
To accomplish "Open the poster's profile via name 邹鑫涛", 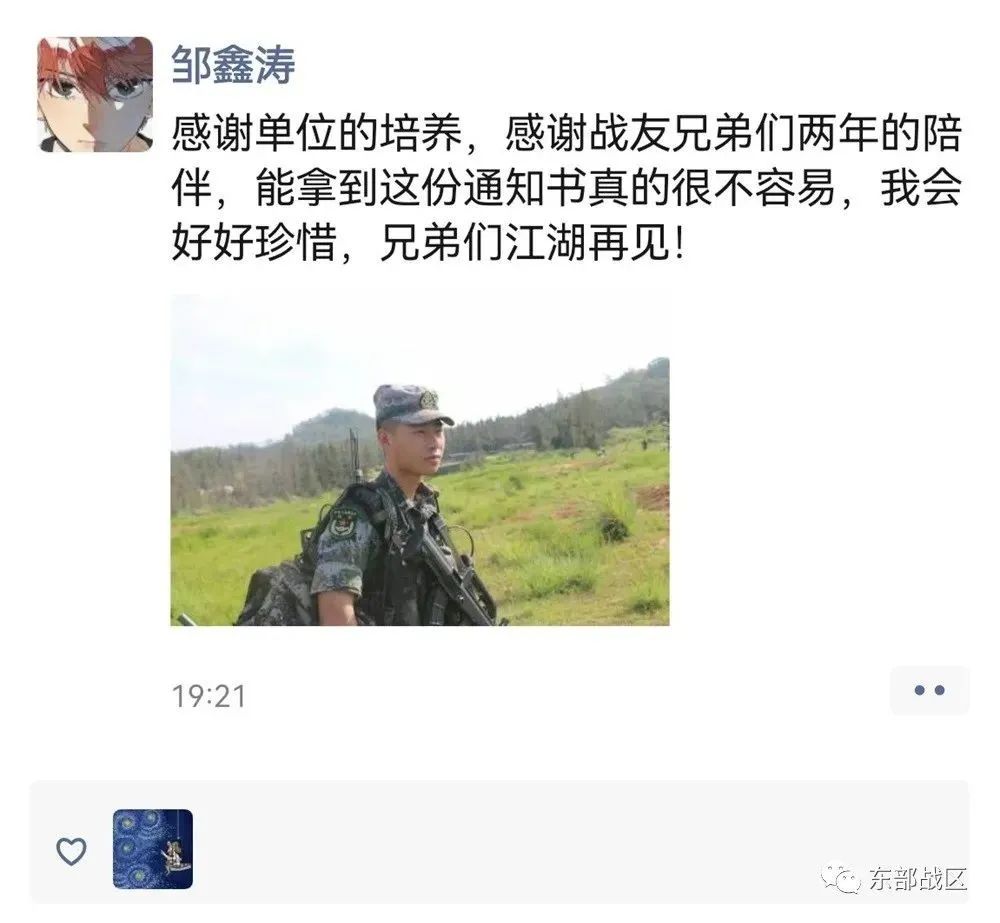I will (233, 65).
